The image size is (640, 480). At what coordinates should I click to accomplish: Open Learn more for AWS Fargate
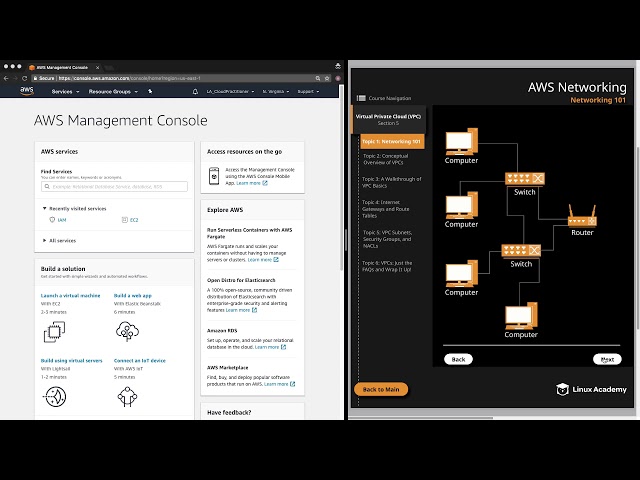point(263,260)
